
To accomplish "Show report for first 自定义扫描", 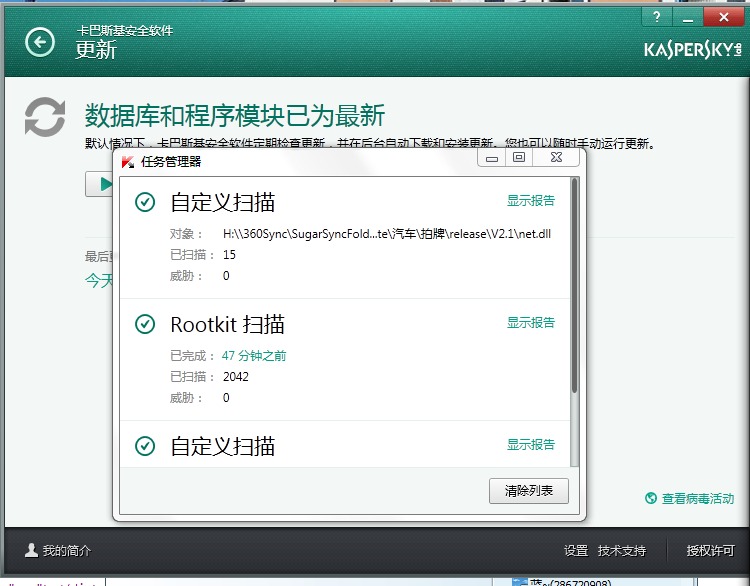I will [x=530, y=200].
